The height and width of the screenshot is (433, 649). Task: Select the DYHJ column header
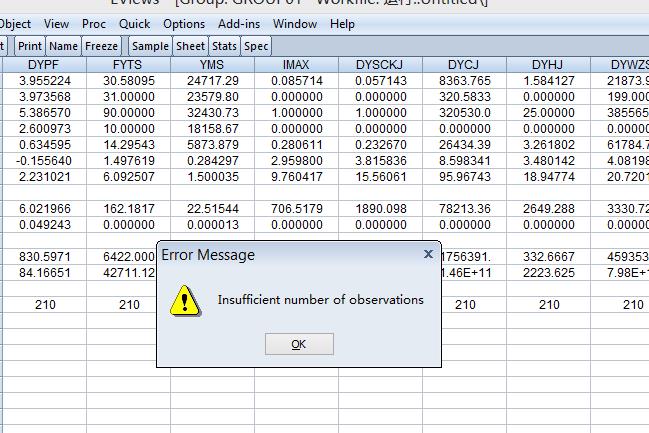[548, 65]
